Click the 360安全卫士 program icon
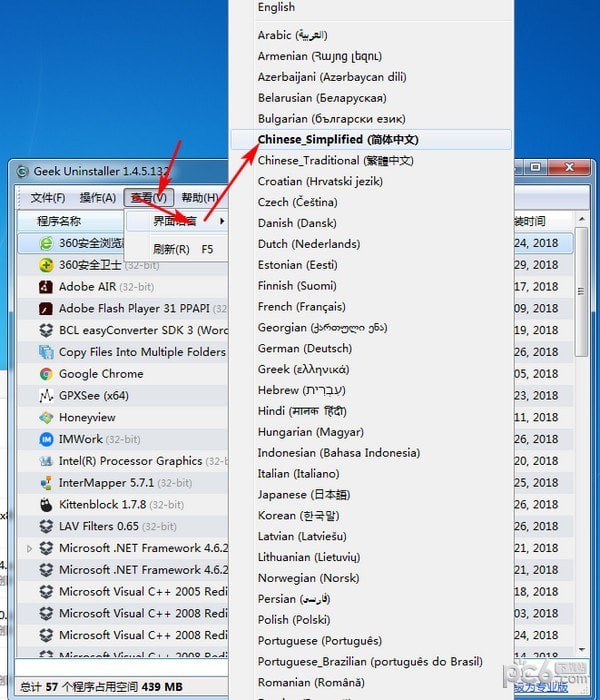This screenshot has width=600, height=700. click(46, 265)
